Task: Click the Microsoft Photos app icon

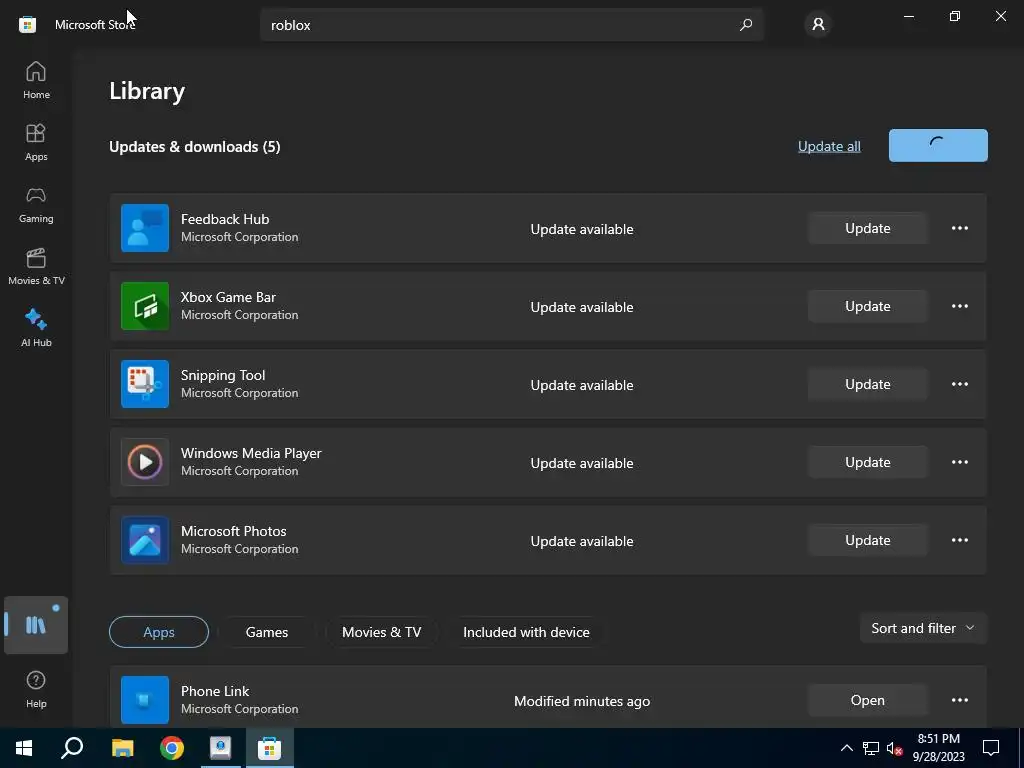Action: click(145, 540)
